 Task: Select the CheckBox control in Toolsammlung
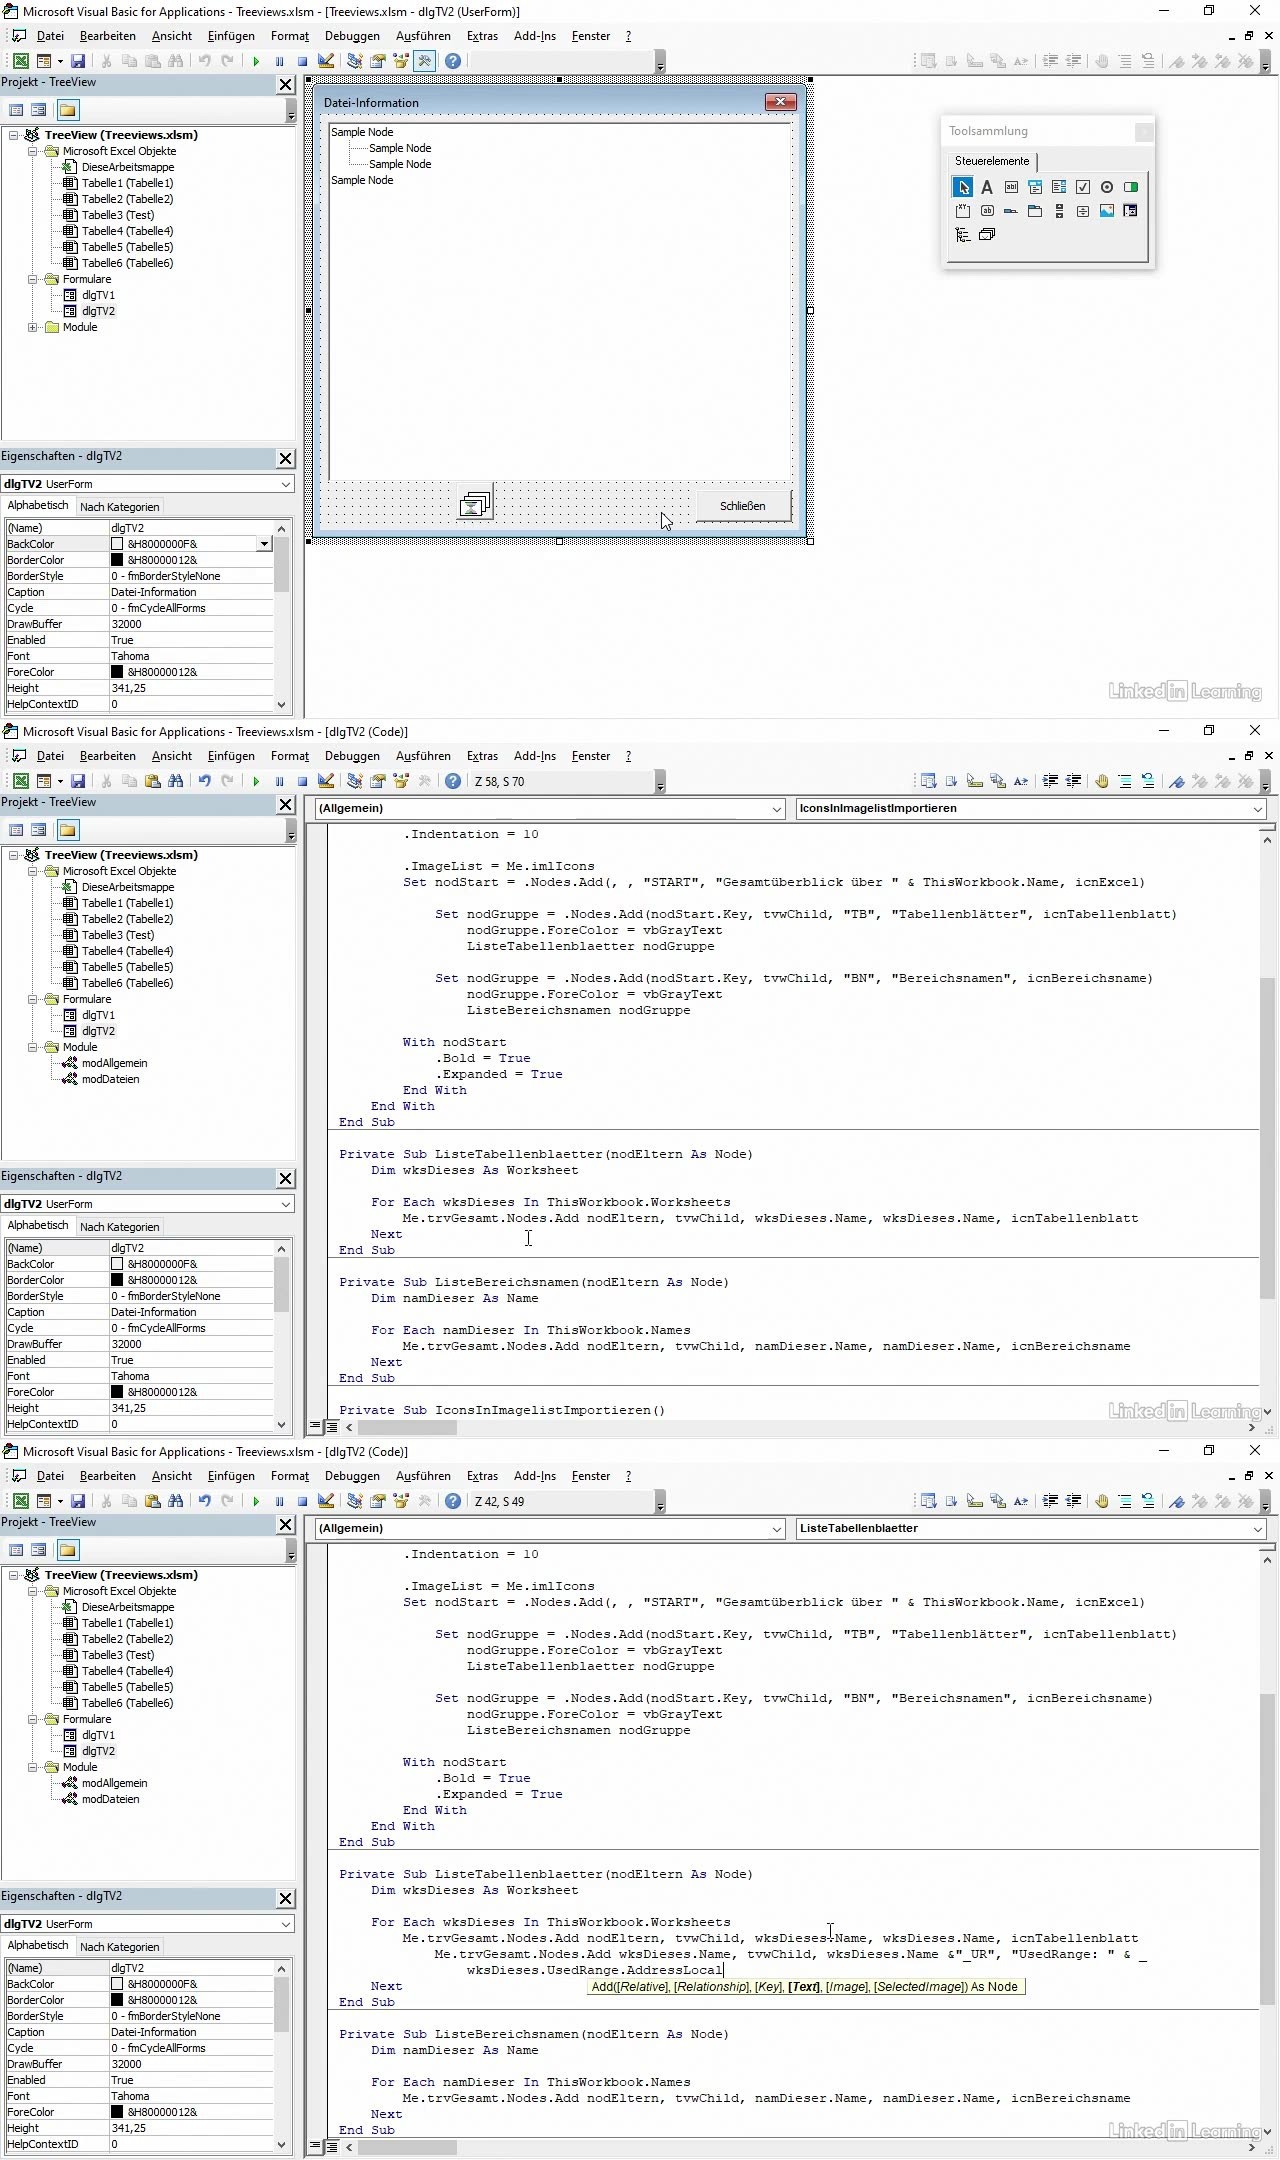tap(1083, 187)
